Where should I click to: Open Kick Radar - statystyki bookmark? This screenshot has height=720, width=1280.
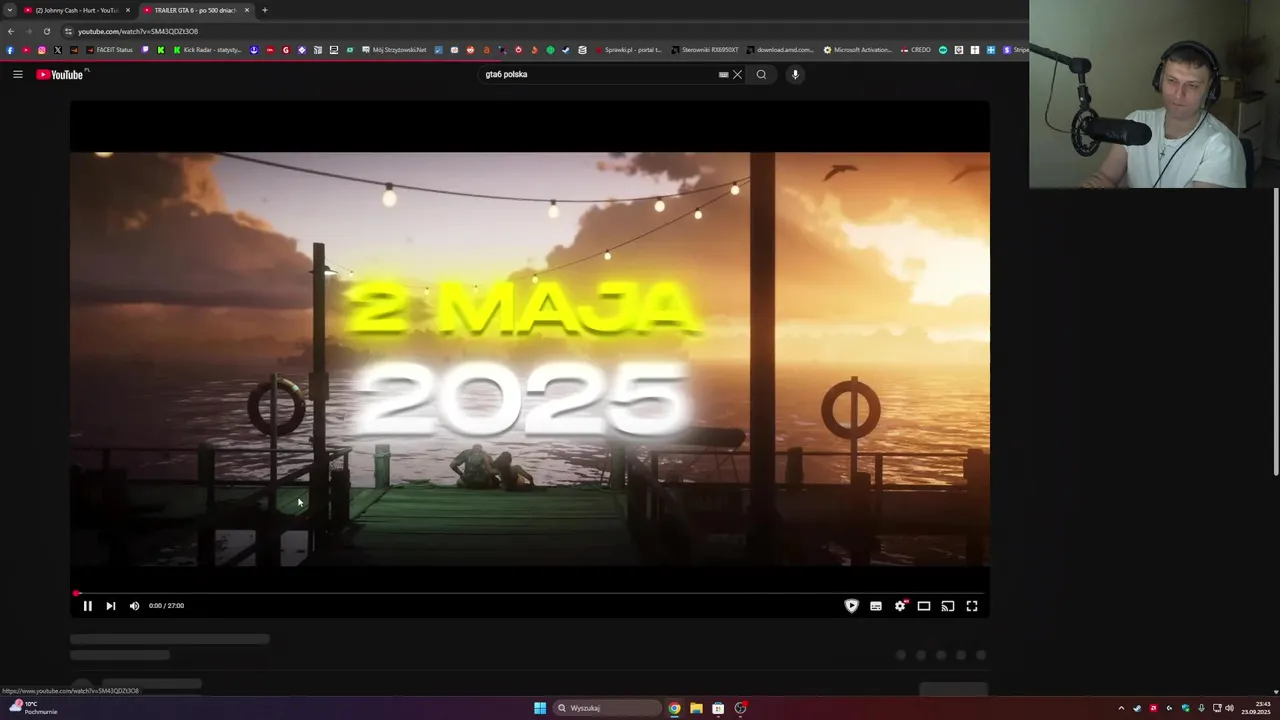click(x=208, y=50)
